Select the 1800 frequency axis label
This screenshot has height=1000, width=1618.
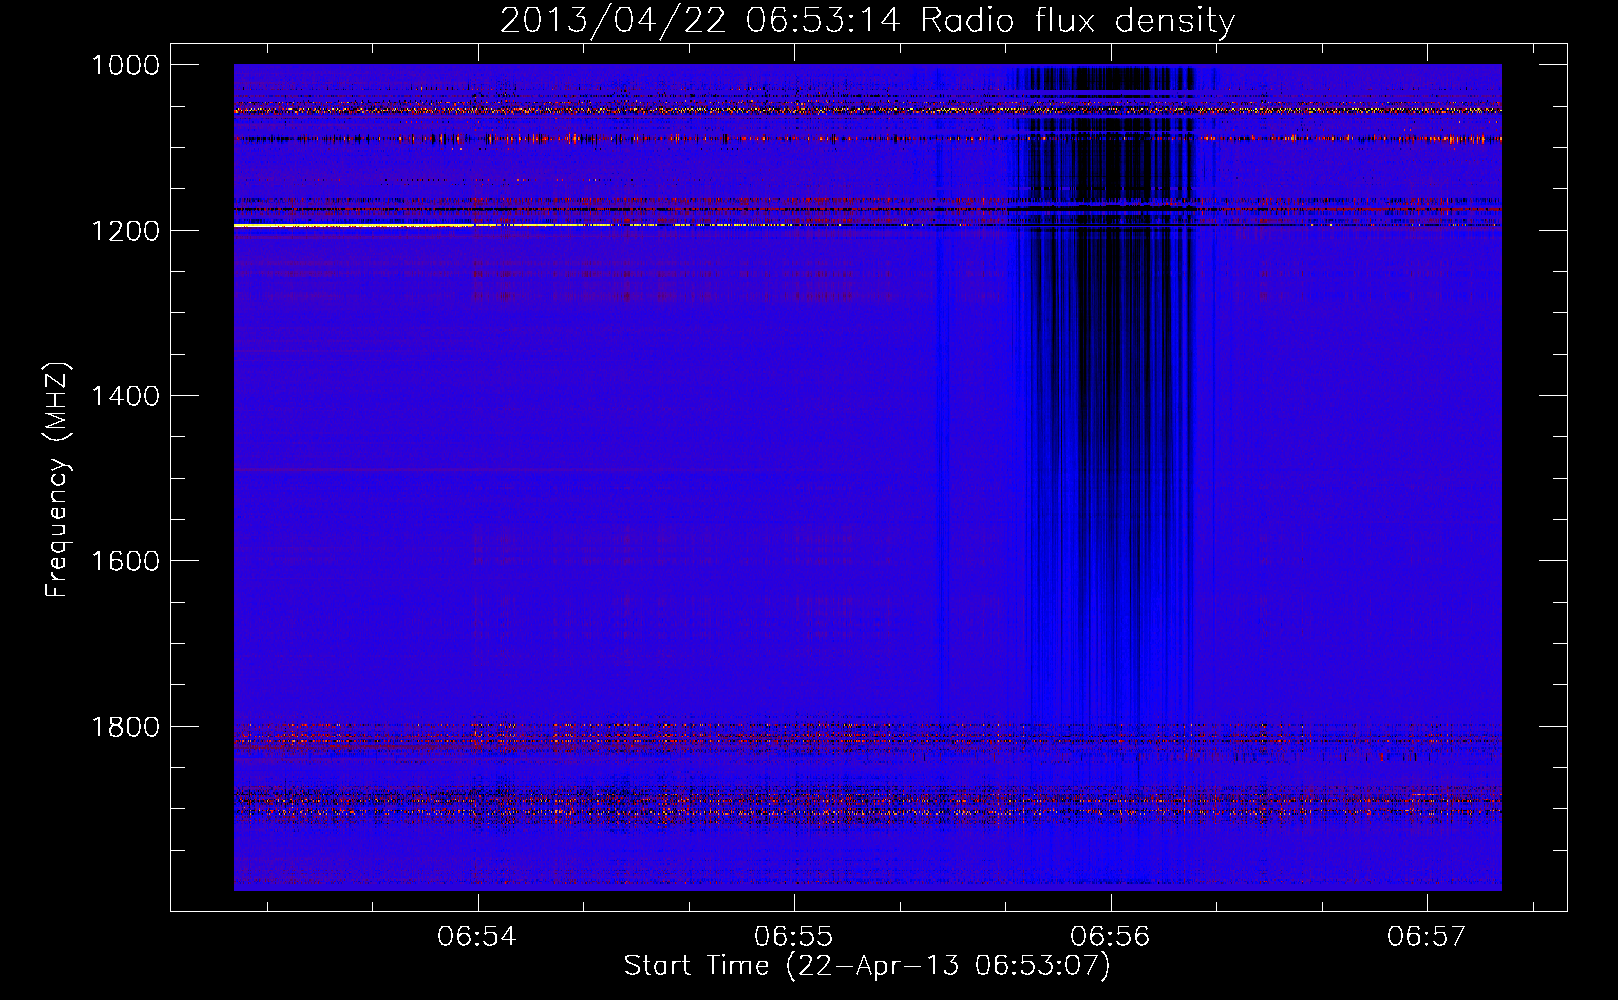point(125,727)
